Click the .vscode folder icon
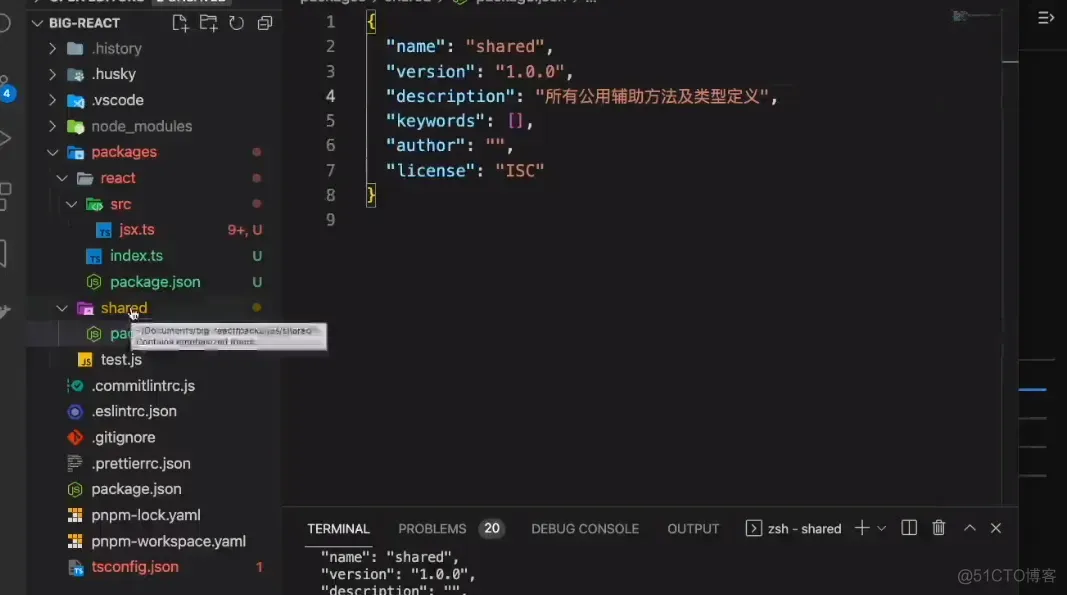The width and height of the screenshot is (1067, 595). pos(76,101)
